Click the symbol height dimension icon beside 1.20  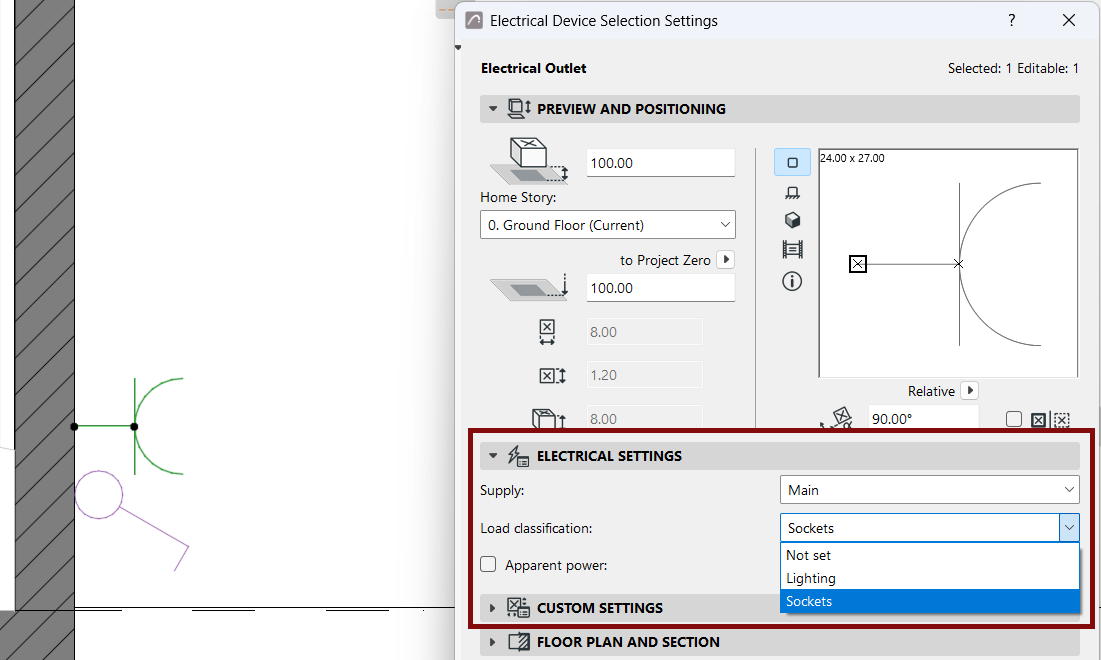tap(553, 376)
